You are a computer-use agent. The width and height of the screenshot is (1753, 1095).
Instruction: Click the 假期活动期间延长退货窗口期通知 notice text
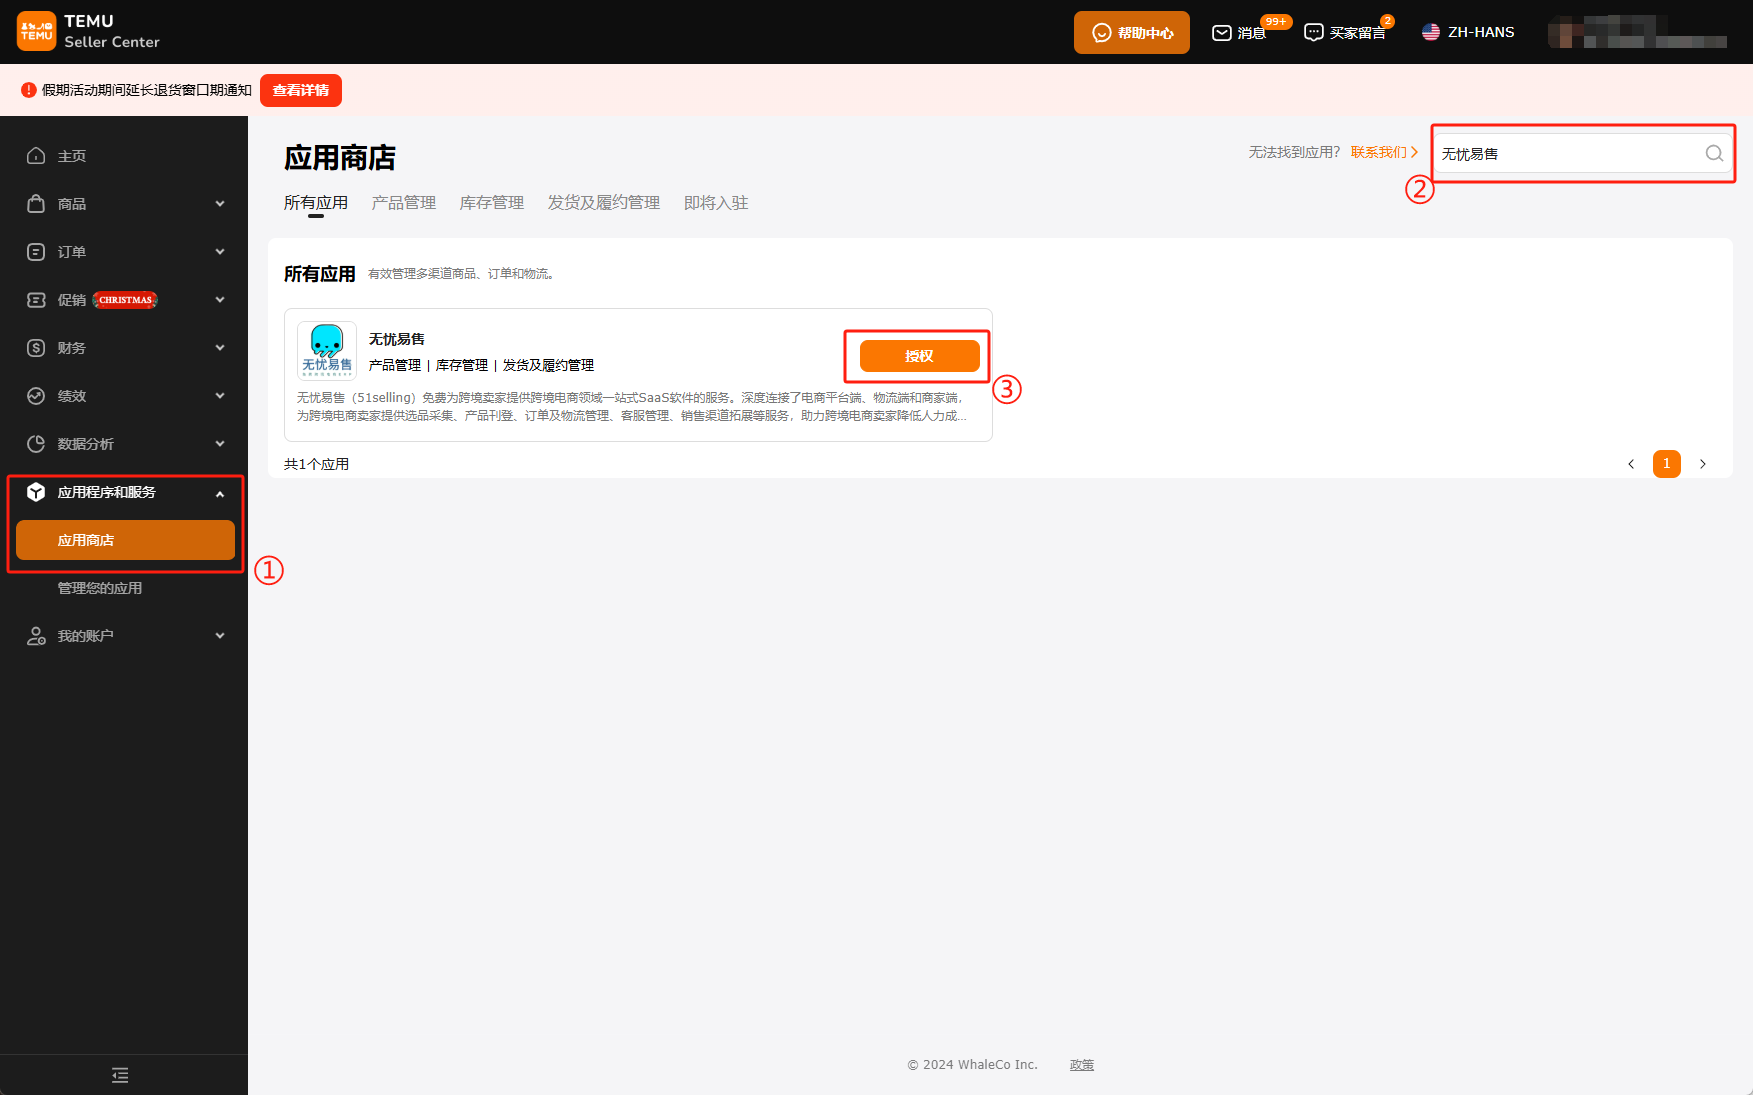point(147,90)
